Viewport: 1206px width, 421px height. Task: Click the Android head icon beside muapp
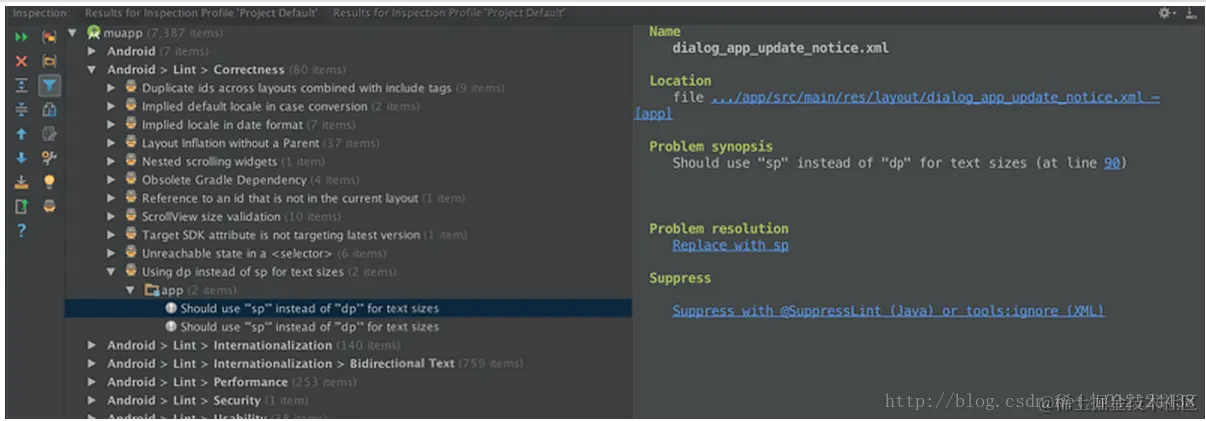94,33
